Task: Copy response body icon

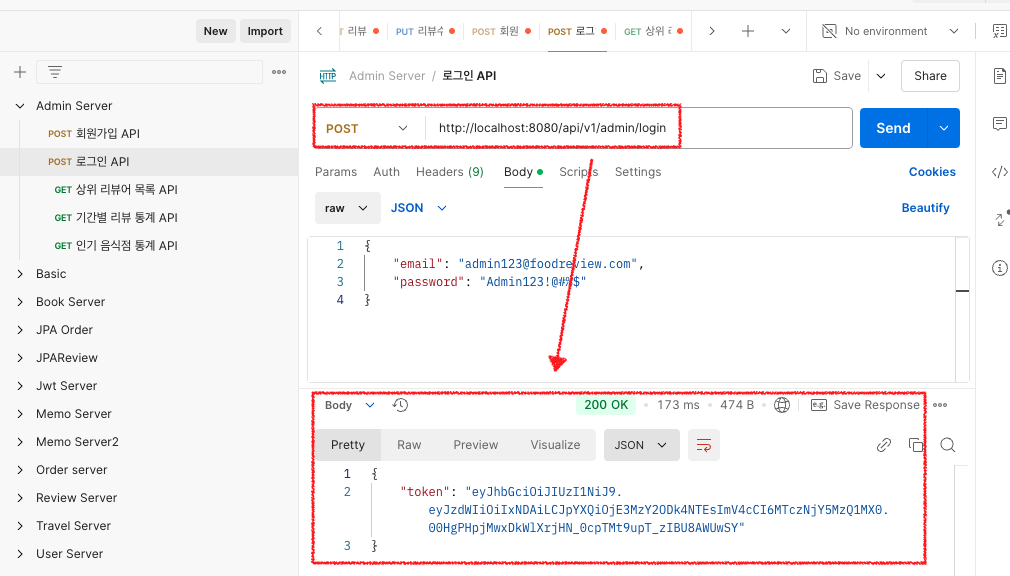Action: pos(915,445)
